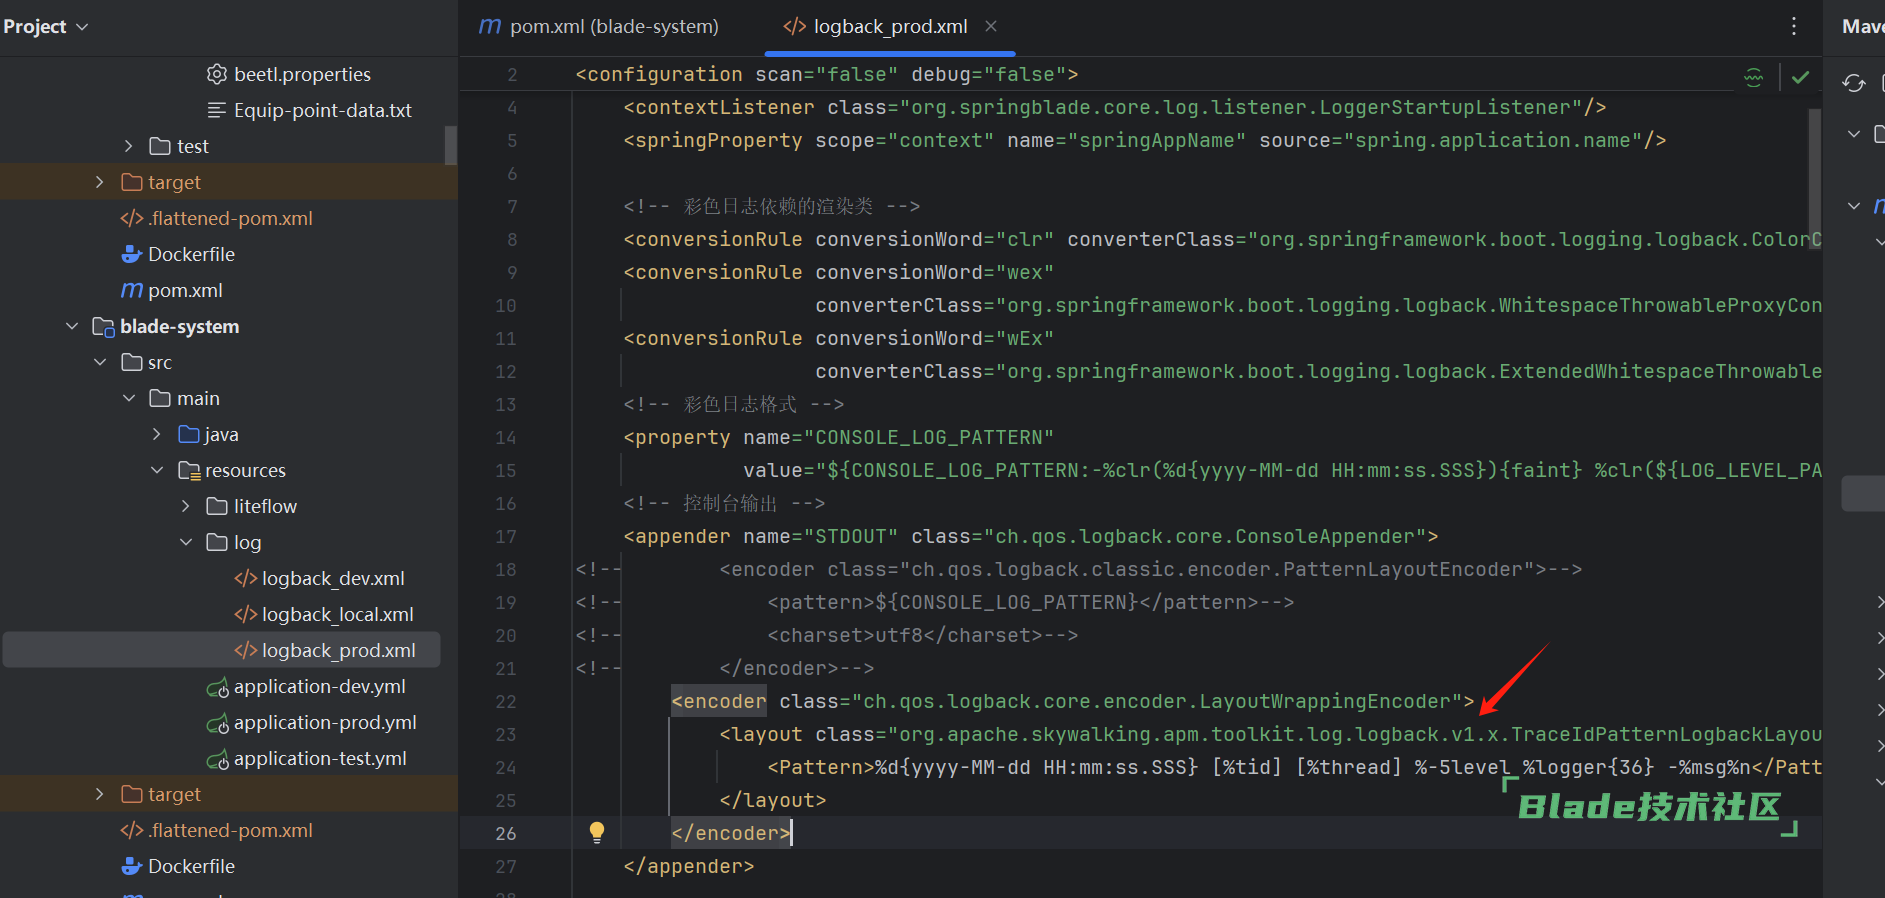Open the Project view dropdown
1885x898 pixels.
[x=46, y=27]
